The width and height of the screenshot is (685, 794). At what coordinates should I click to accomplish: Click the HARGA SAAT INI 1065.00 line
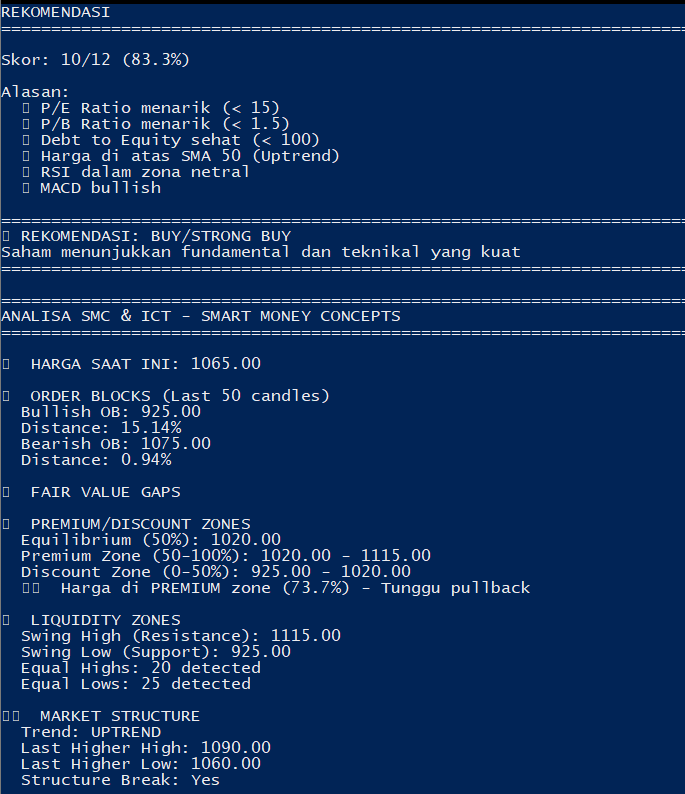click(x=145, y=364)
